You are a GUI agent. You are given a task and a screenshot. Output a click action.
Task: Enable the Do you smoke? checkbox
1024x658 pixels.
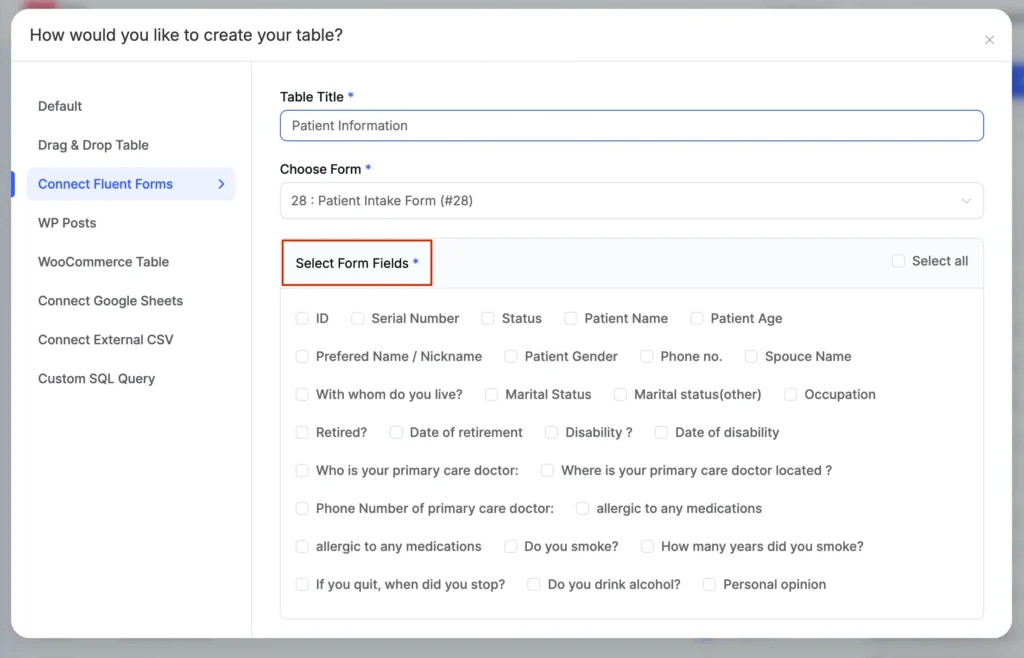tap(511, 547)
